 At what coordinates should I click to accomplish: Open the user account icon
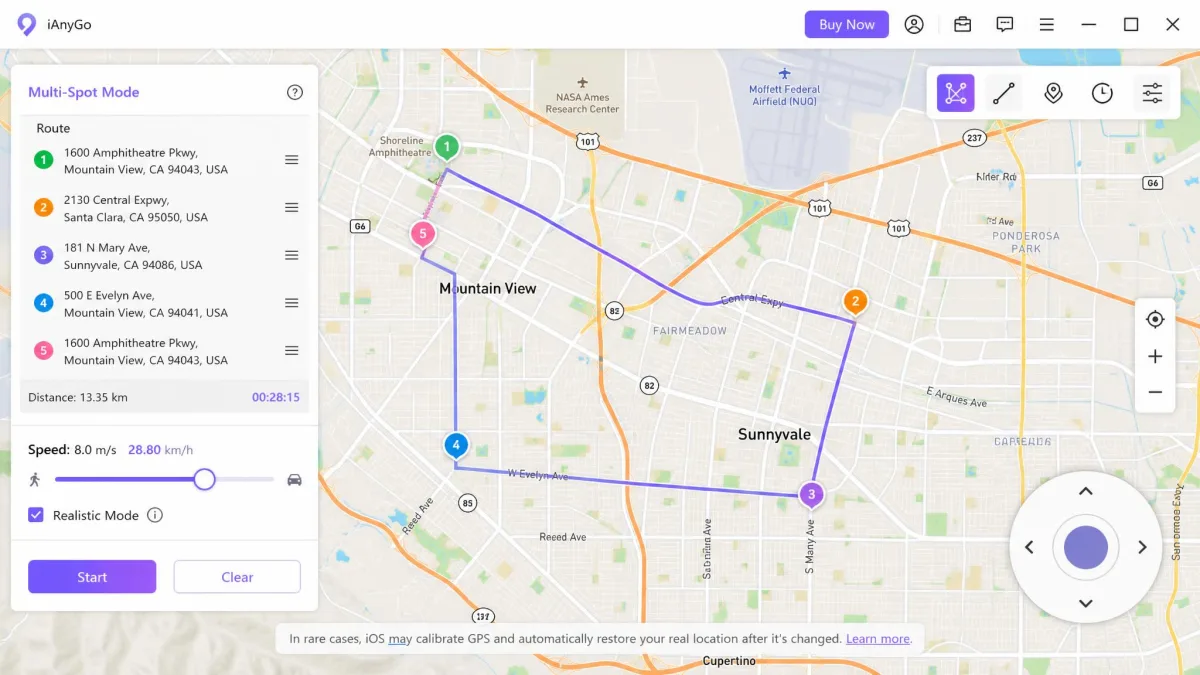click(914, 25)
